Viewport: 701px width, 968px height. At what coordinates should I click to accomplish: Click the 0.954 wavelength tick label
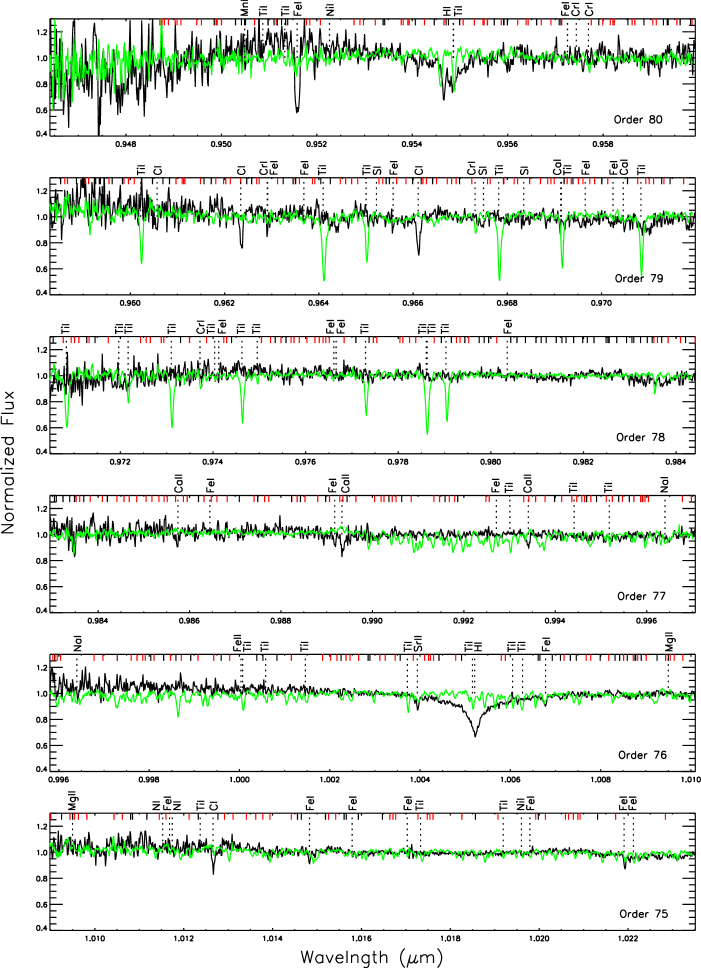(x=412, y=144)
